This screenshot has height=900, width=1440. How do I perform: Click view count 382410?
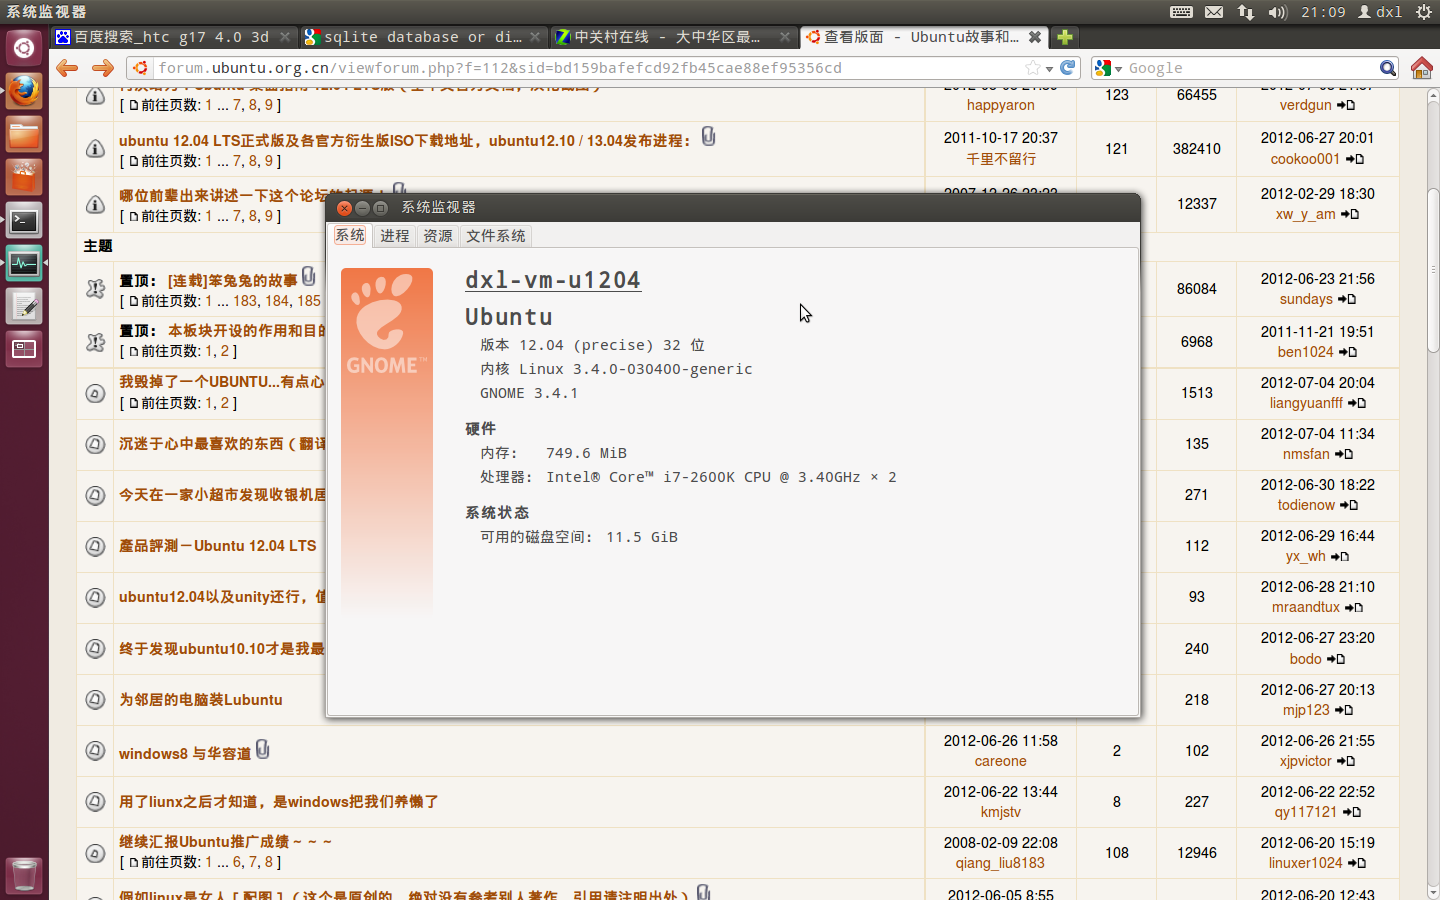[1197, 149]
